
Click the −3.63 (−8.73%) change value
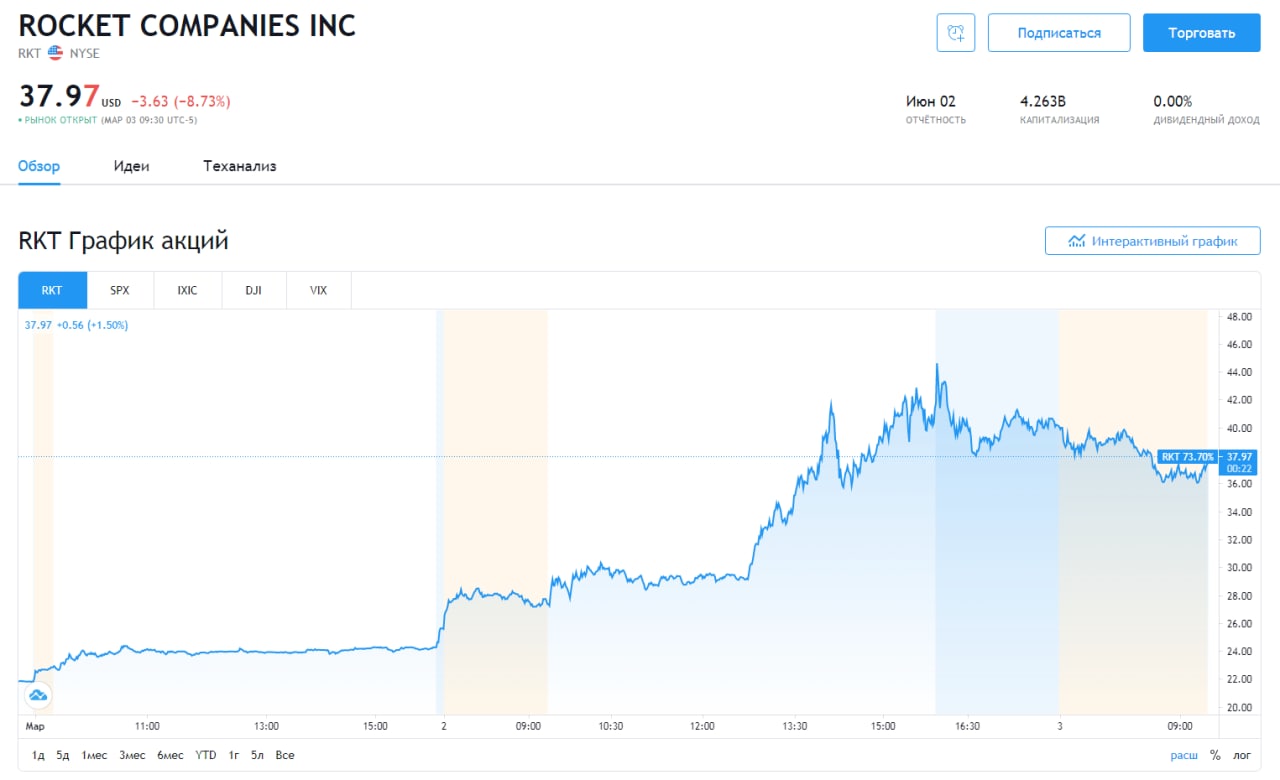tap(181, 101)
